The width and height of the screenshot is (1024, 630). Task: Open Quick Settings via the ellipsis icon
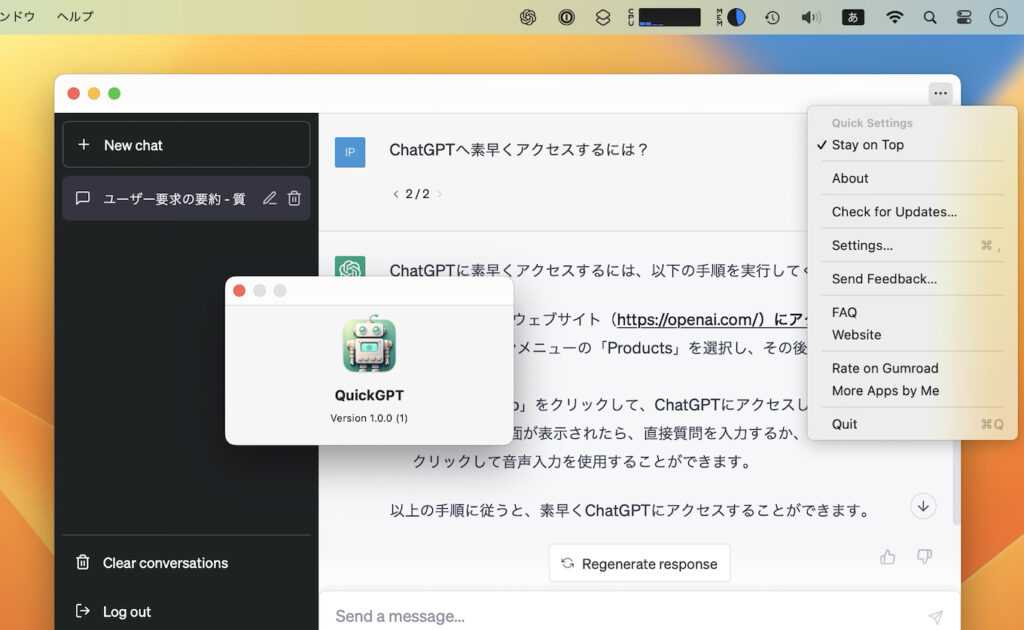pyautogui.click(x=940, y=93)
